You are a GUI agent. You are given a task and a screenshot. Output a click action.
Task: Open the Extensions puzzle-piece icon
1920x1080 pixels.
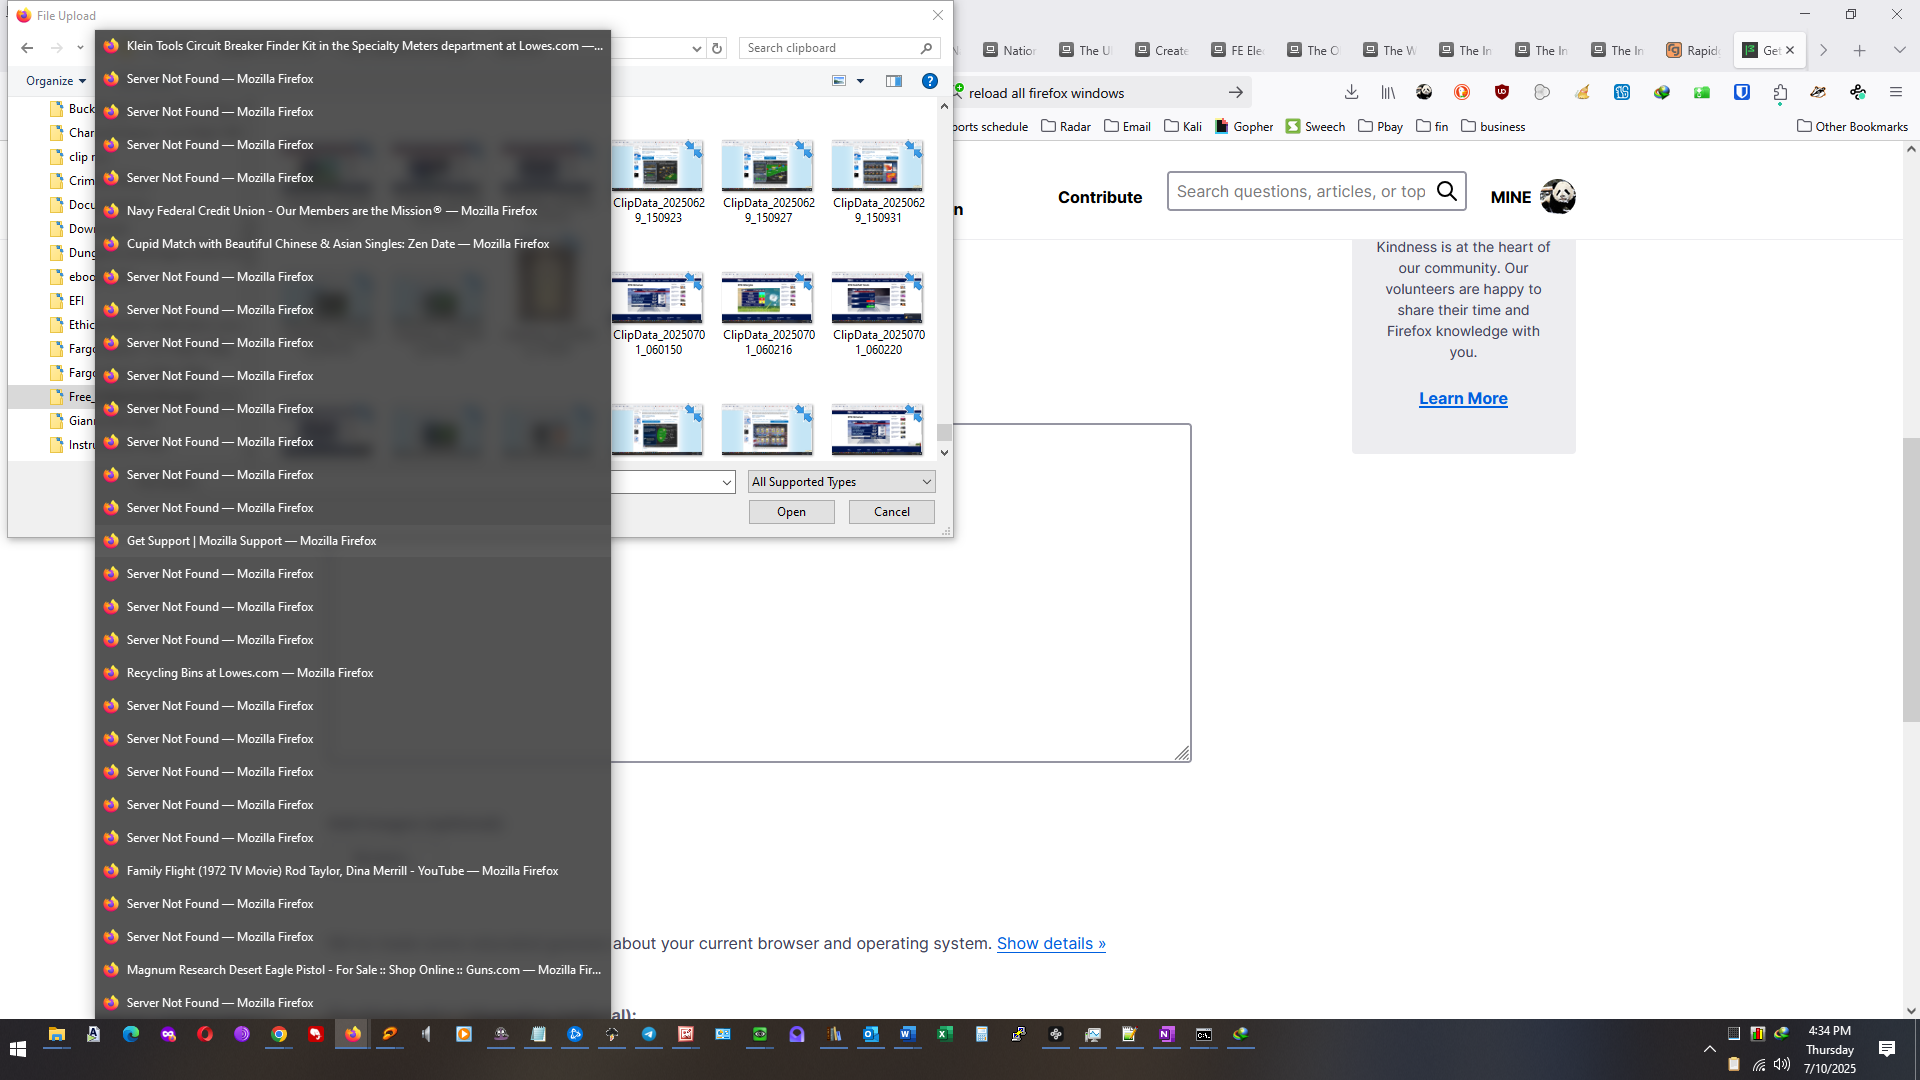[x=1780, y=92]
